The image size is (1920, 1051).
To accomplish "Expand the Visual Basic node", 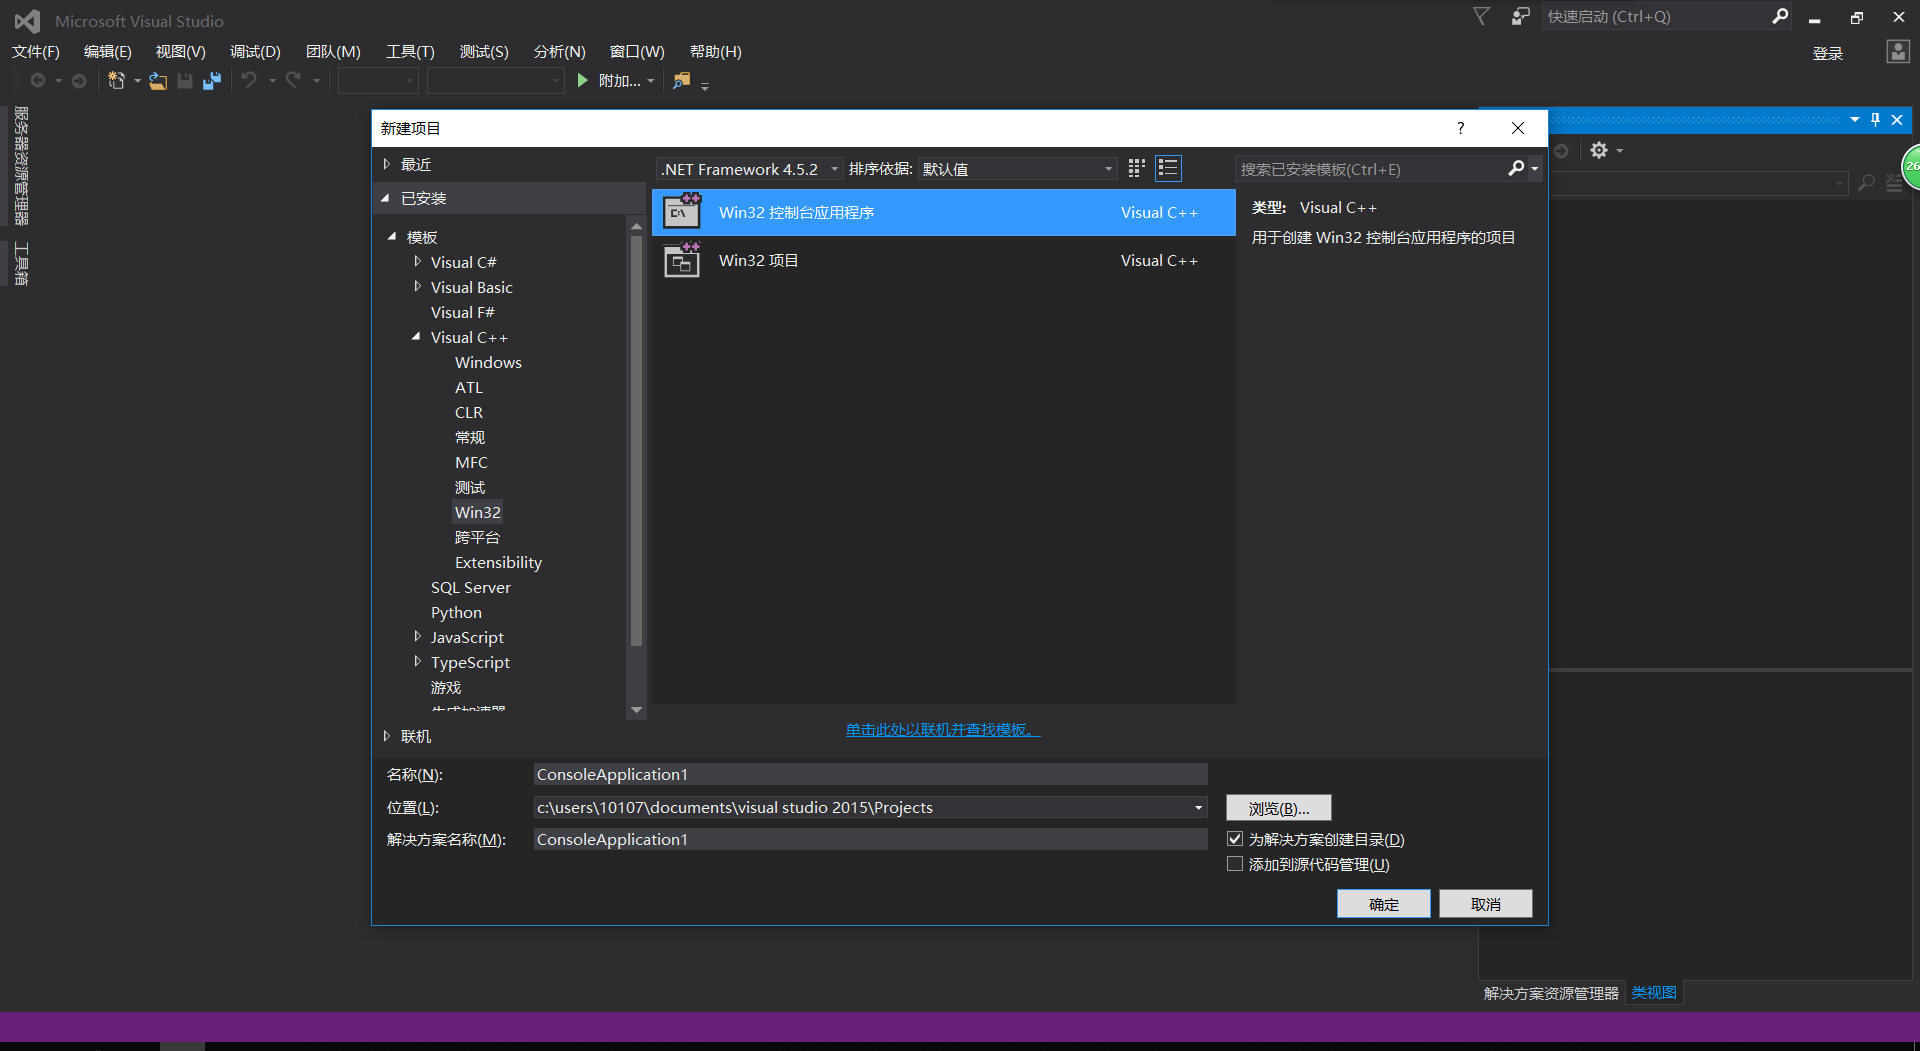I will click(x=418, y=287).
